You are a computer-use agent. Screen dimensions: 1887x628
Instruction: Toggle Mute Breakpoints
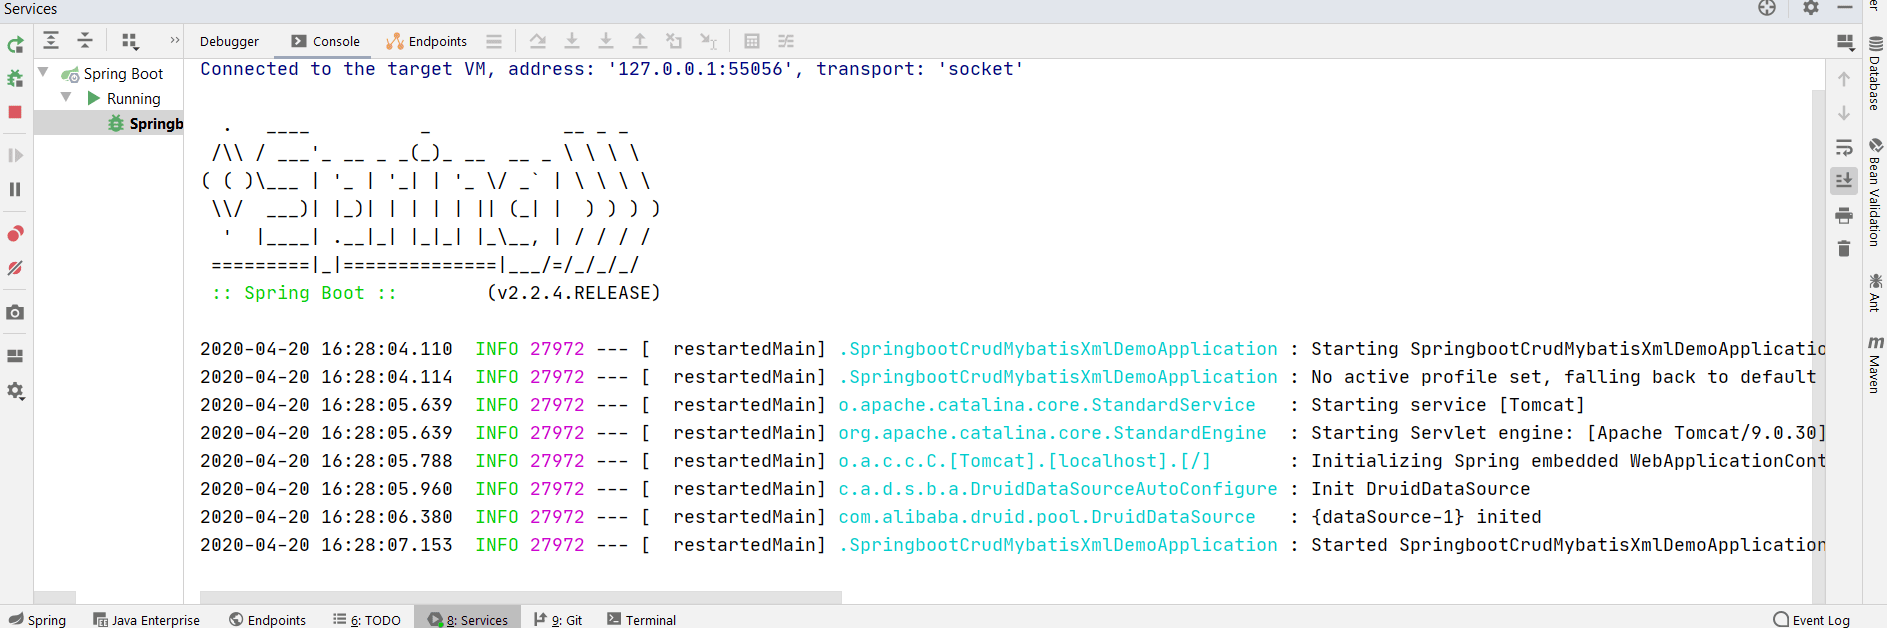[x=15, y=268]
